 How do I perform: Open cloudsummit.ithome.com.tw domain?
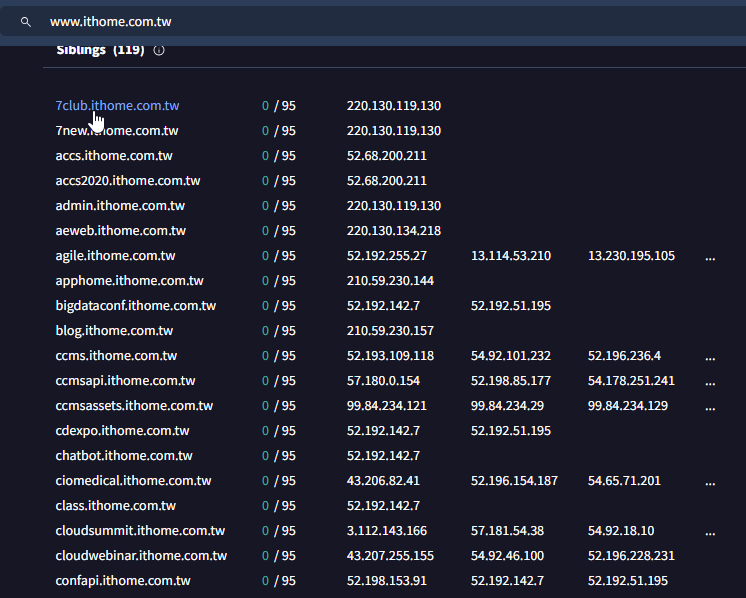coord(140,530)
